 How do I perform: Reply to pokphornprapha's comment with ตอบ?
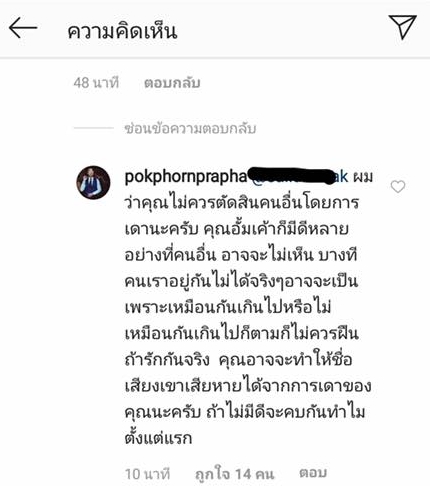(x=313, y=473)
